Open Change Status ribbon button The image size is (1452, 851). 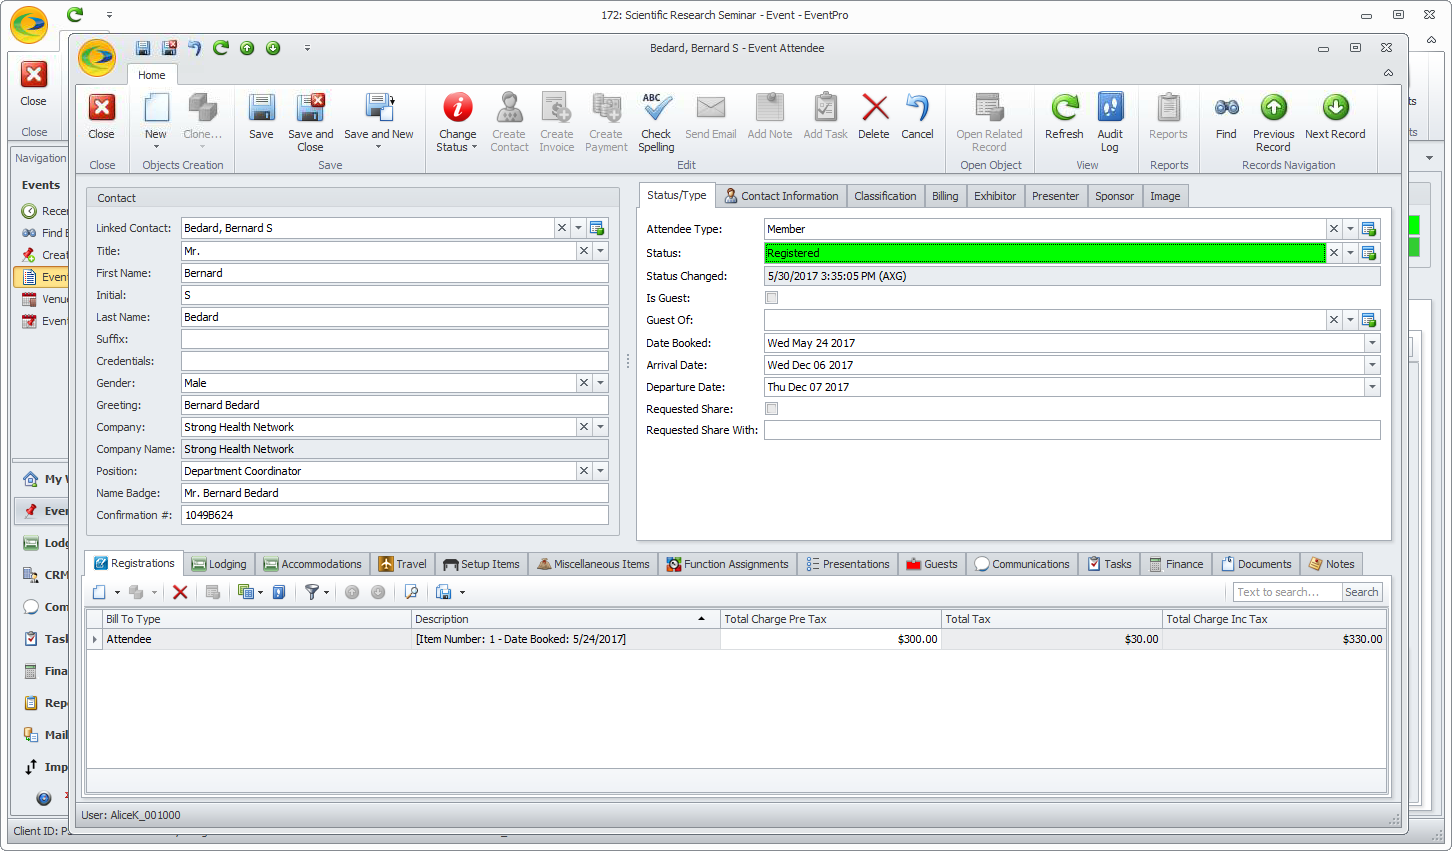click(457, 121)
